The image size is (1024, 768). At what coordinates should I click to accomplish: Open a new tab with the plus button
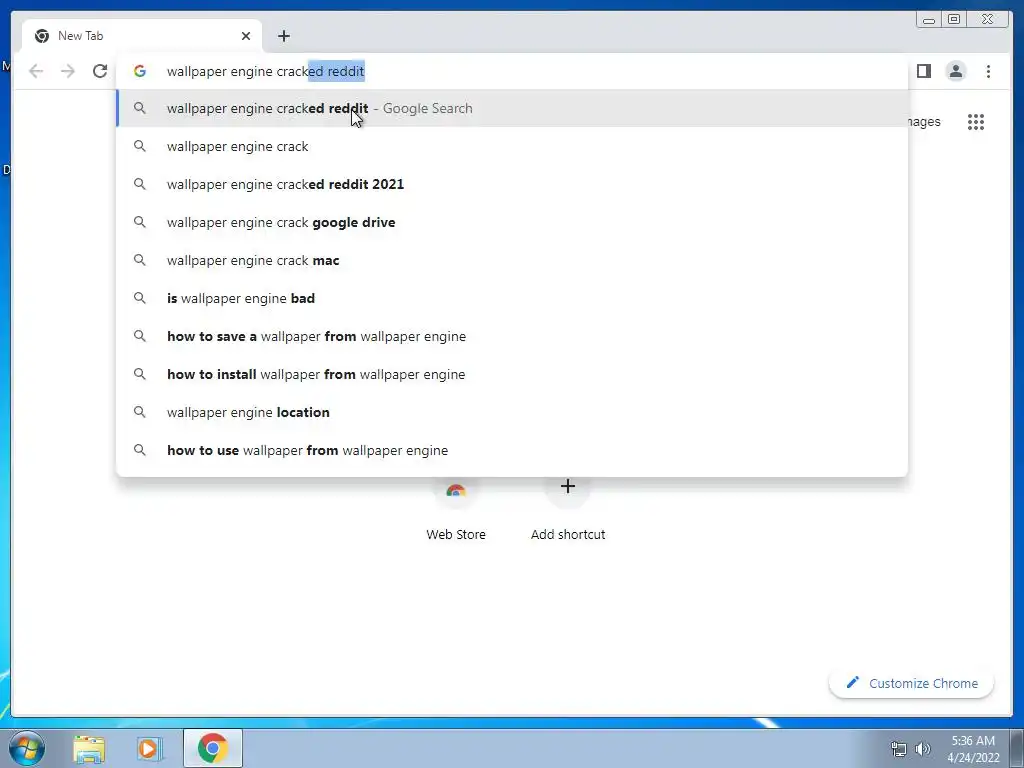[283, 36]
